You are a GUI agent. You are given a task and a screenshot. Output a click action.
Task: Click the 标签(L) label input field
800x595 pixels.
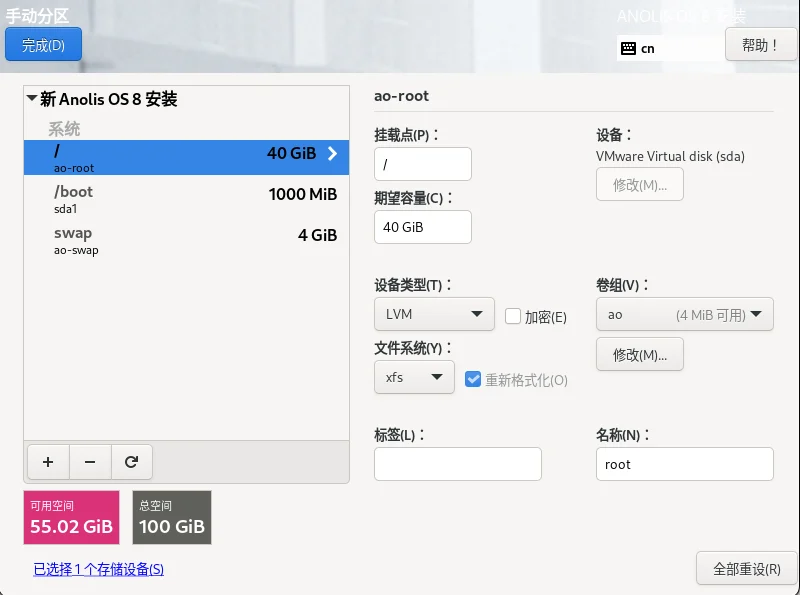coord(458,464)
